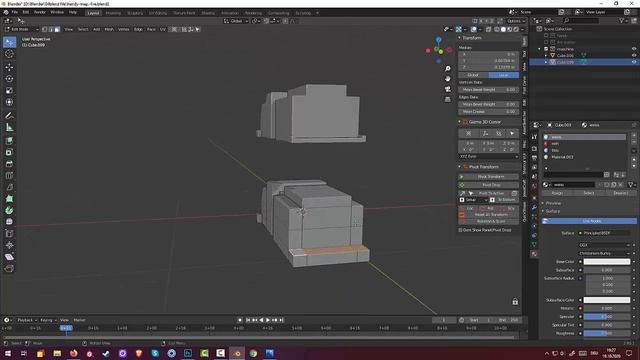The width and height of the screenshot is (640, 360).
Task: Select the Smooth tool
Action: (9, 222)
